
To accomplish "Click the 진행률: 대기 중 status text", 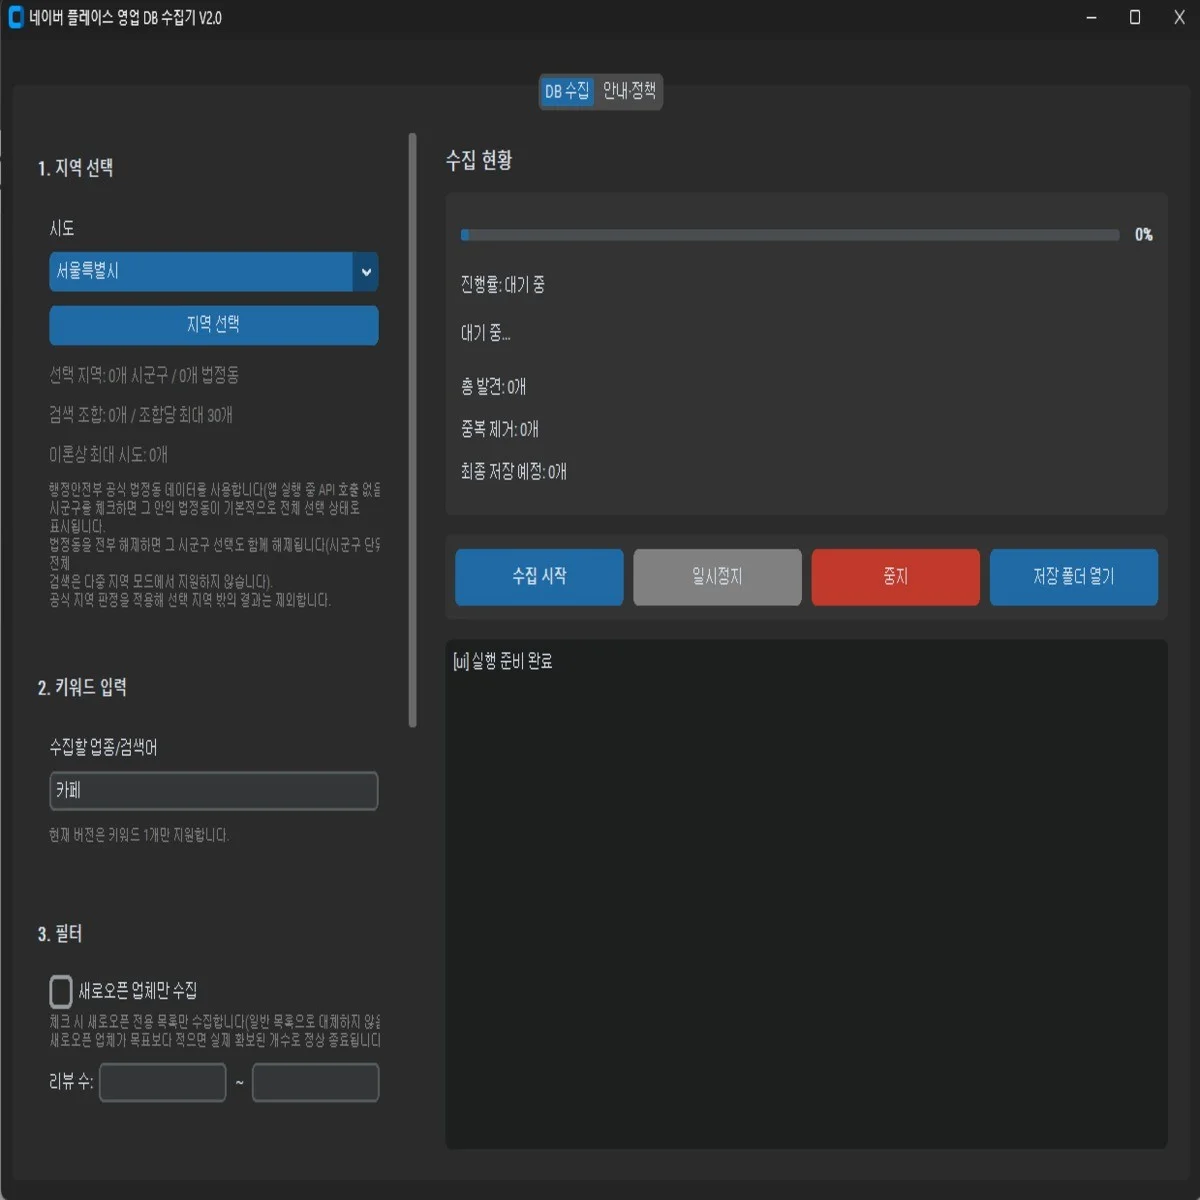I will coord(503,285).
